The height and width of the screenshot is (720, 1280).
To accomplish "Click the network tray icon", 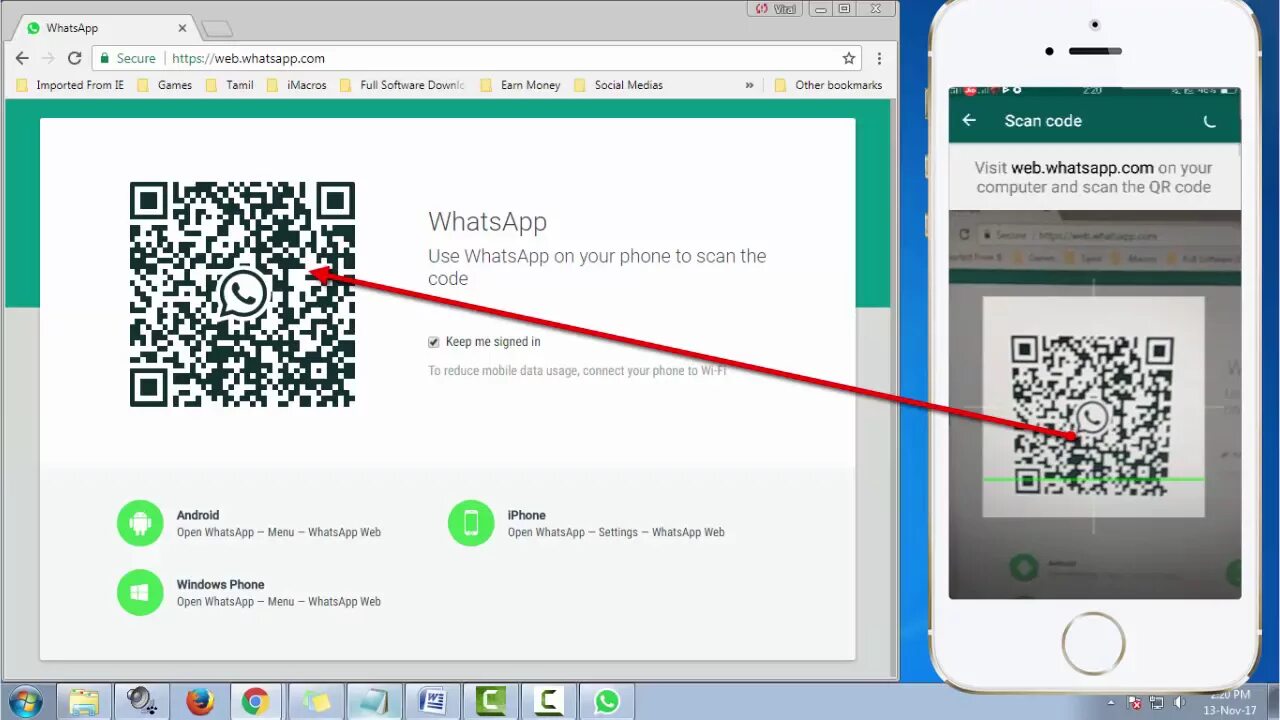I will (1157, 703).
